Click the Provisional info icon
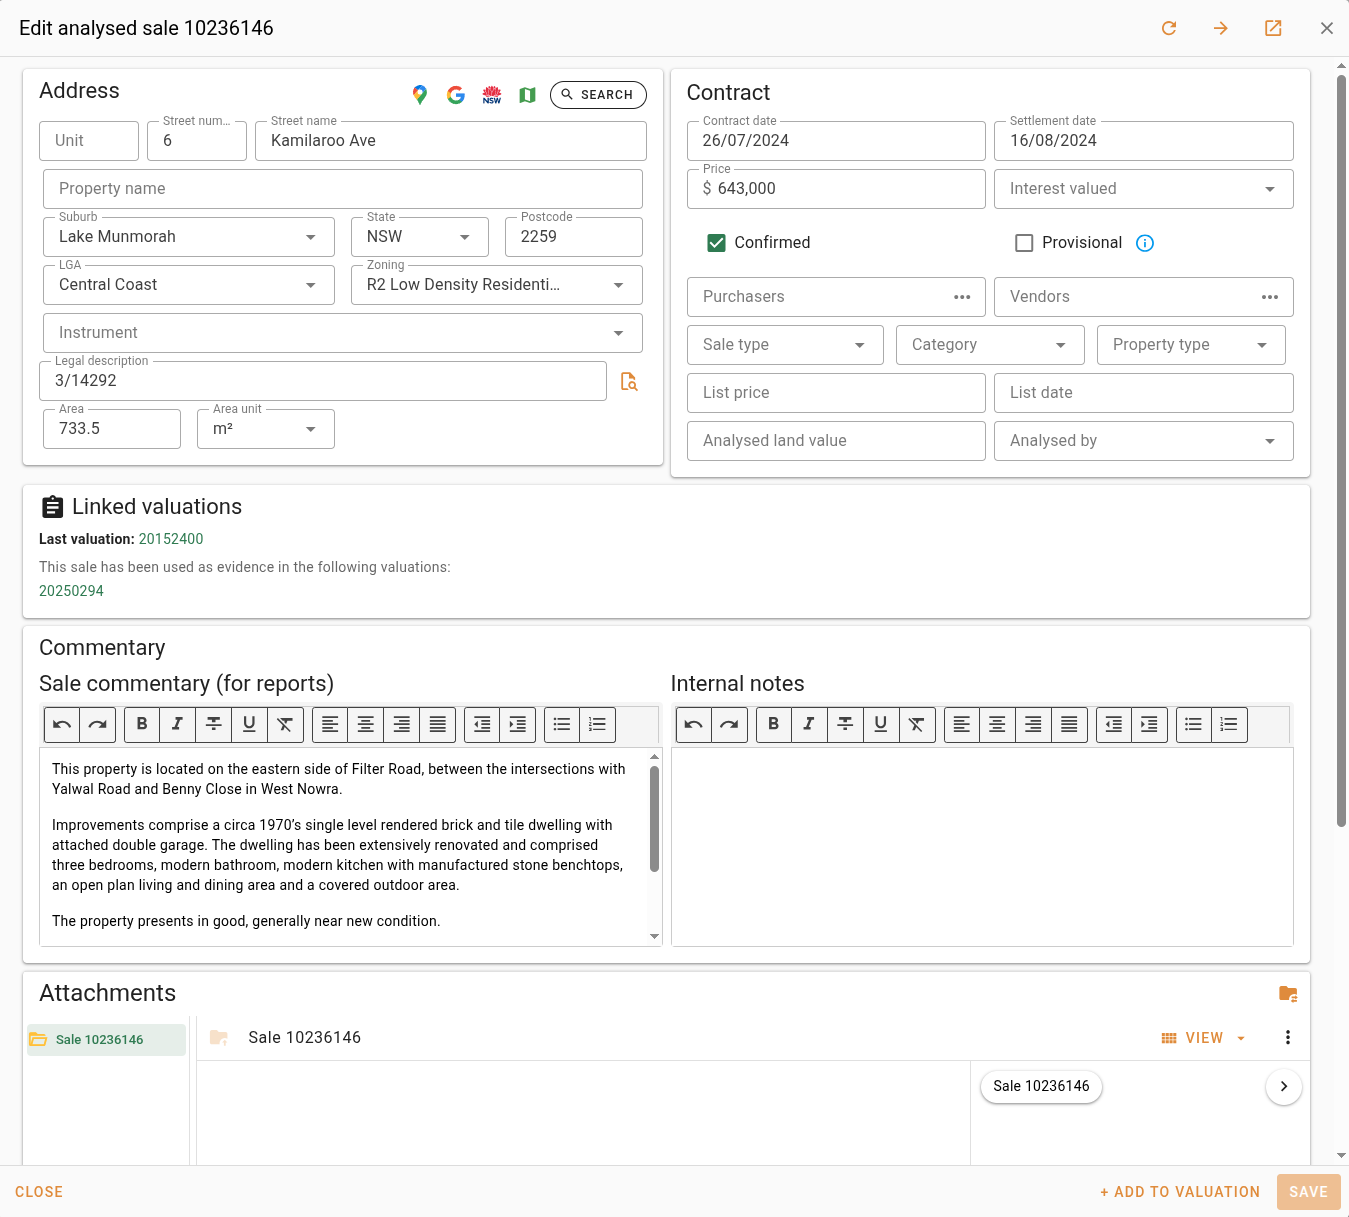Image resolution: width=1349 pixels, height=1217 pixels. 1145,243
